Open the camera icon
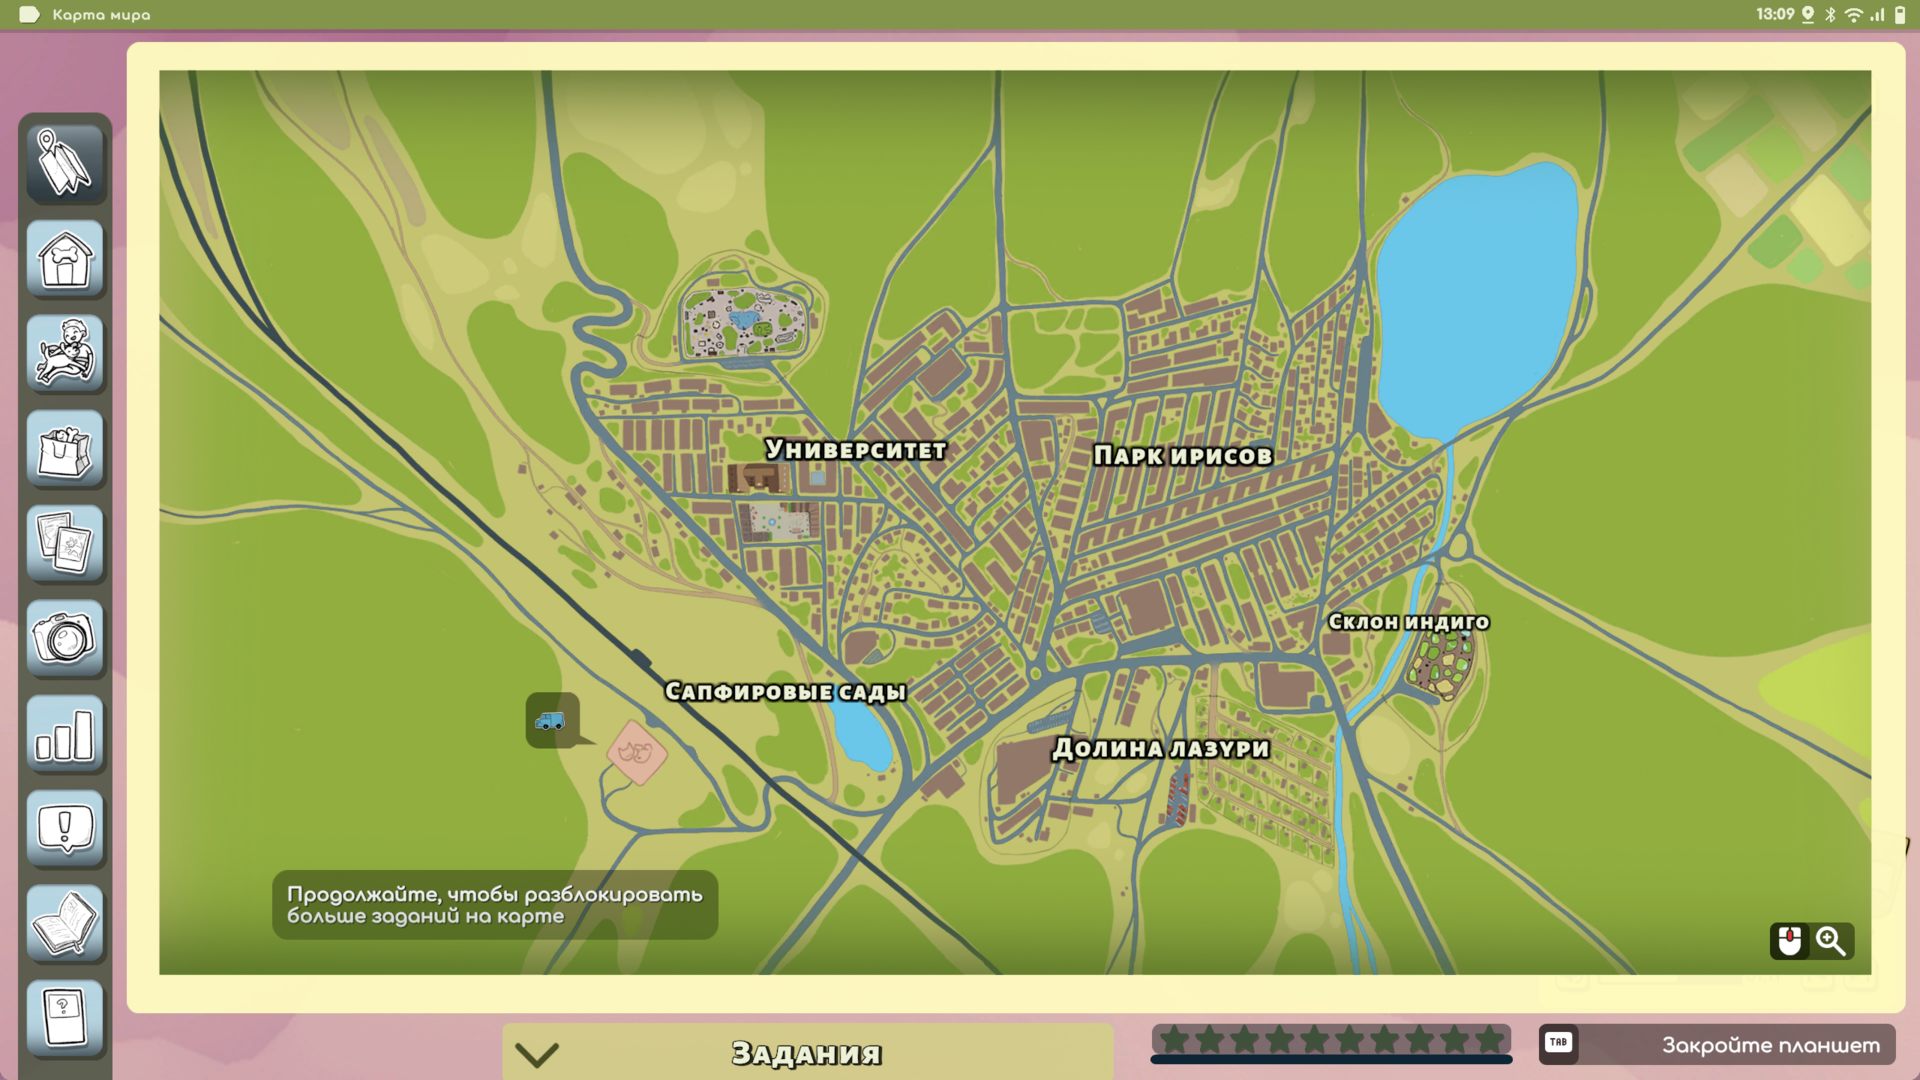 (x=65, y=638)
